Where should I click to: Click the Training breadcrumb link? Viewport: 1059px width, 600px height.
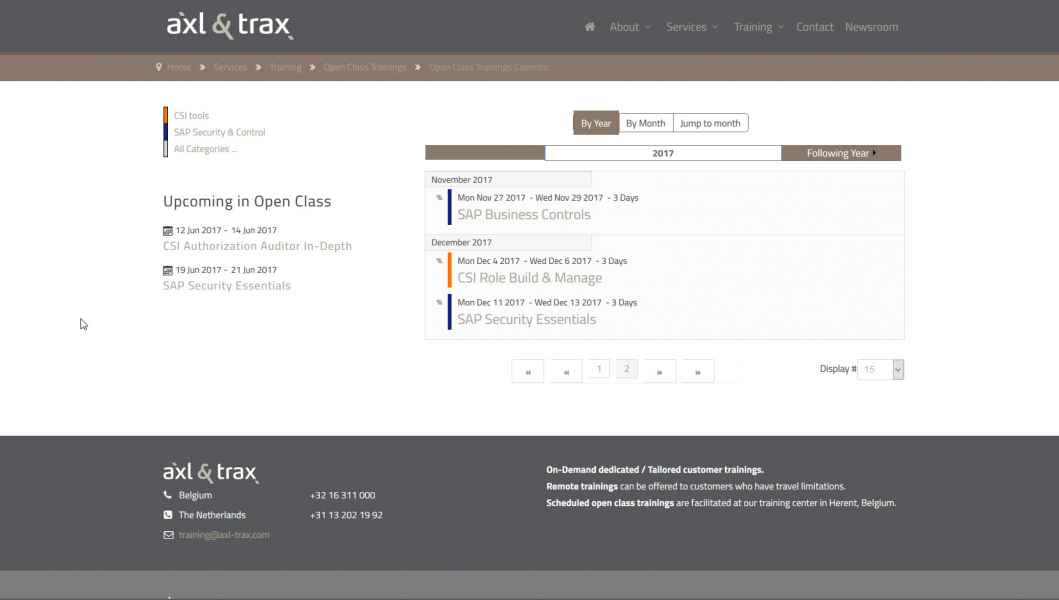(x=286, y=68)
